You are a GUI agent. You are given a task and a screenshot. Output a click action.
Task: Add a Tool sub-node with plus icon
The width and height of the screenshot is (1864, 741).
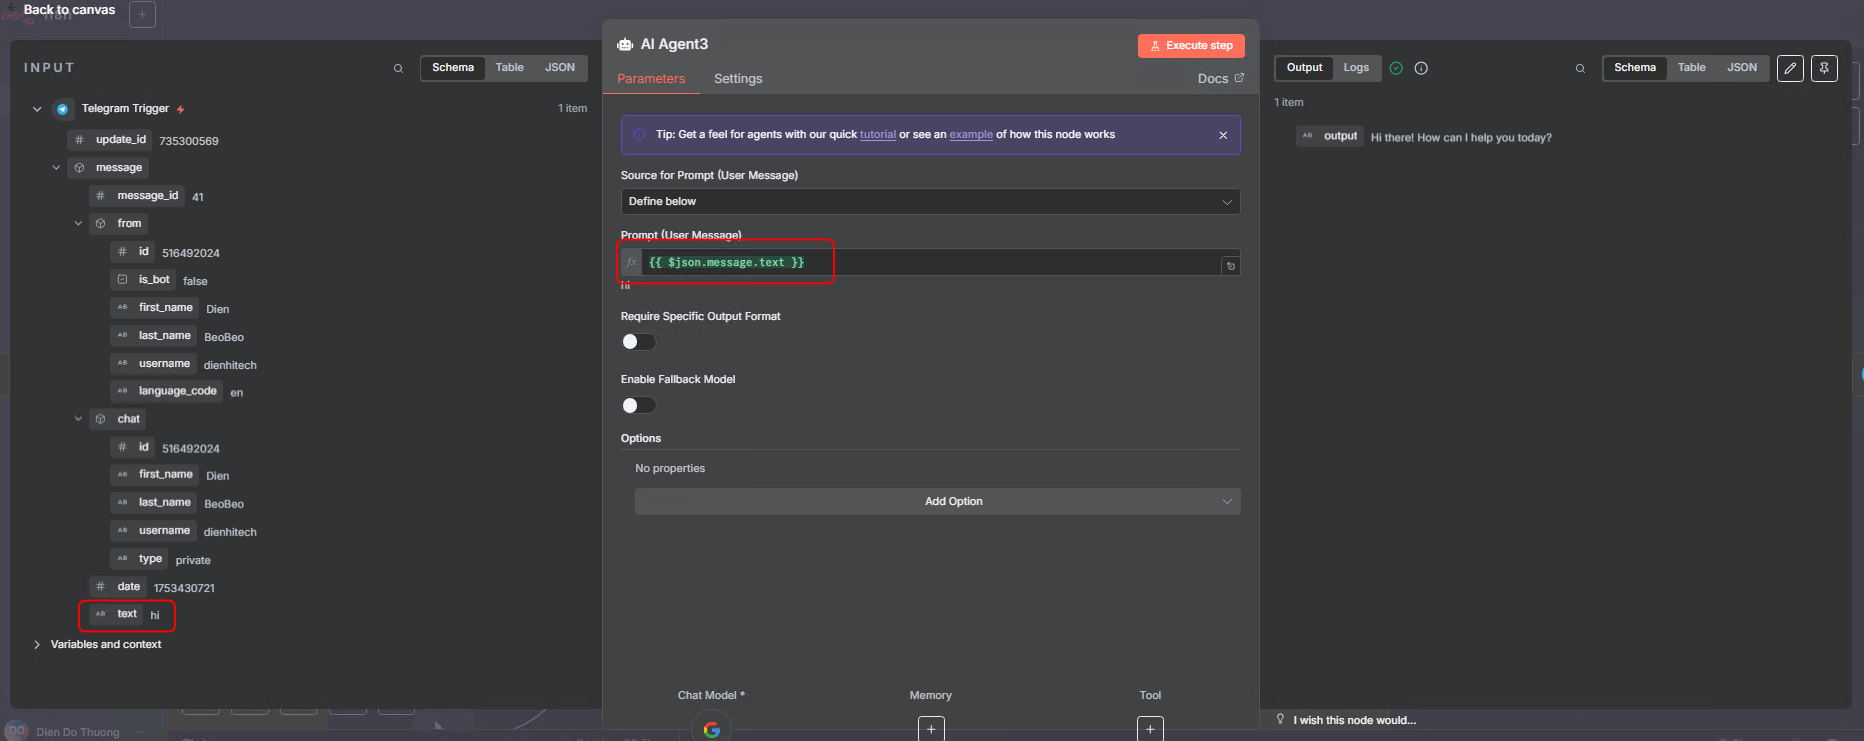[1150, 729]
